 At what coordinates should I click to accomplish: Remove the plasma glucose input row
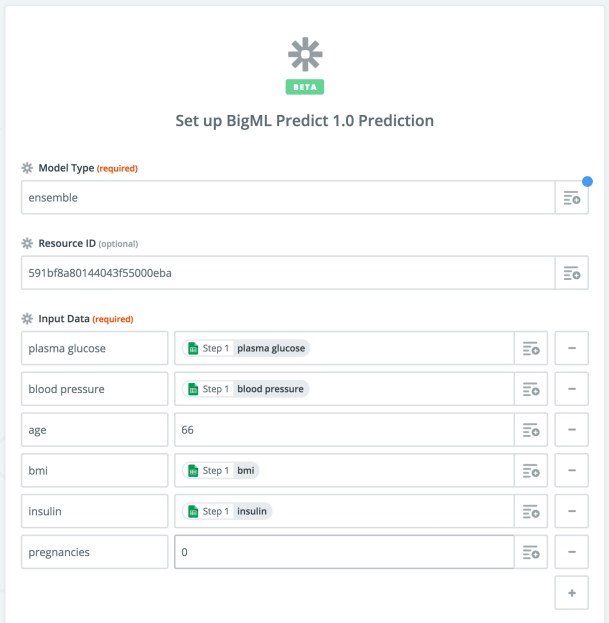click(x=572, y=348)
